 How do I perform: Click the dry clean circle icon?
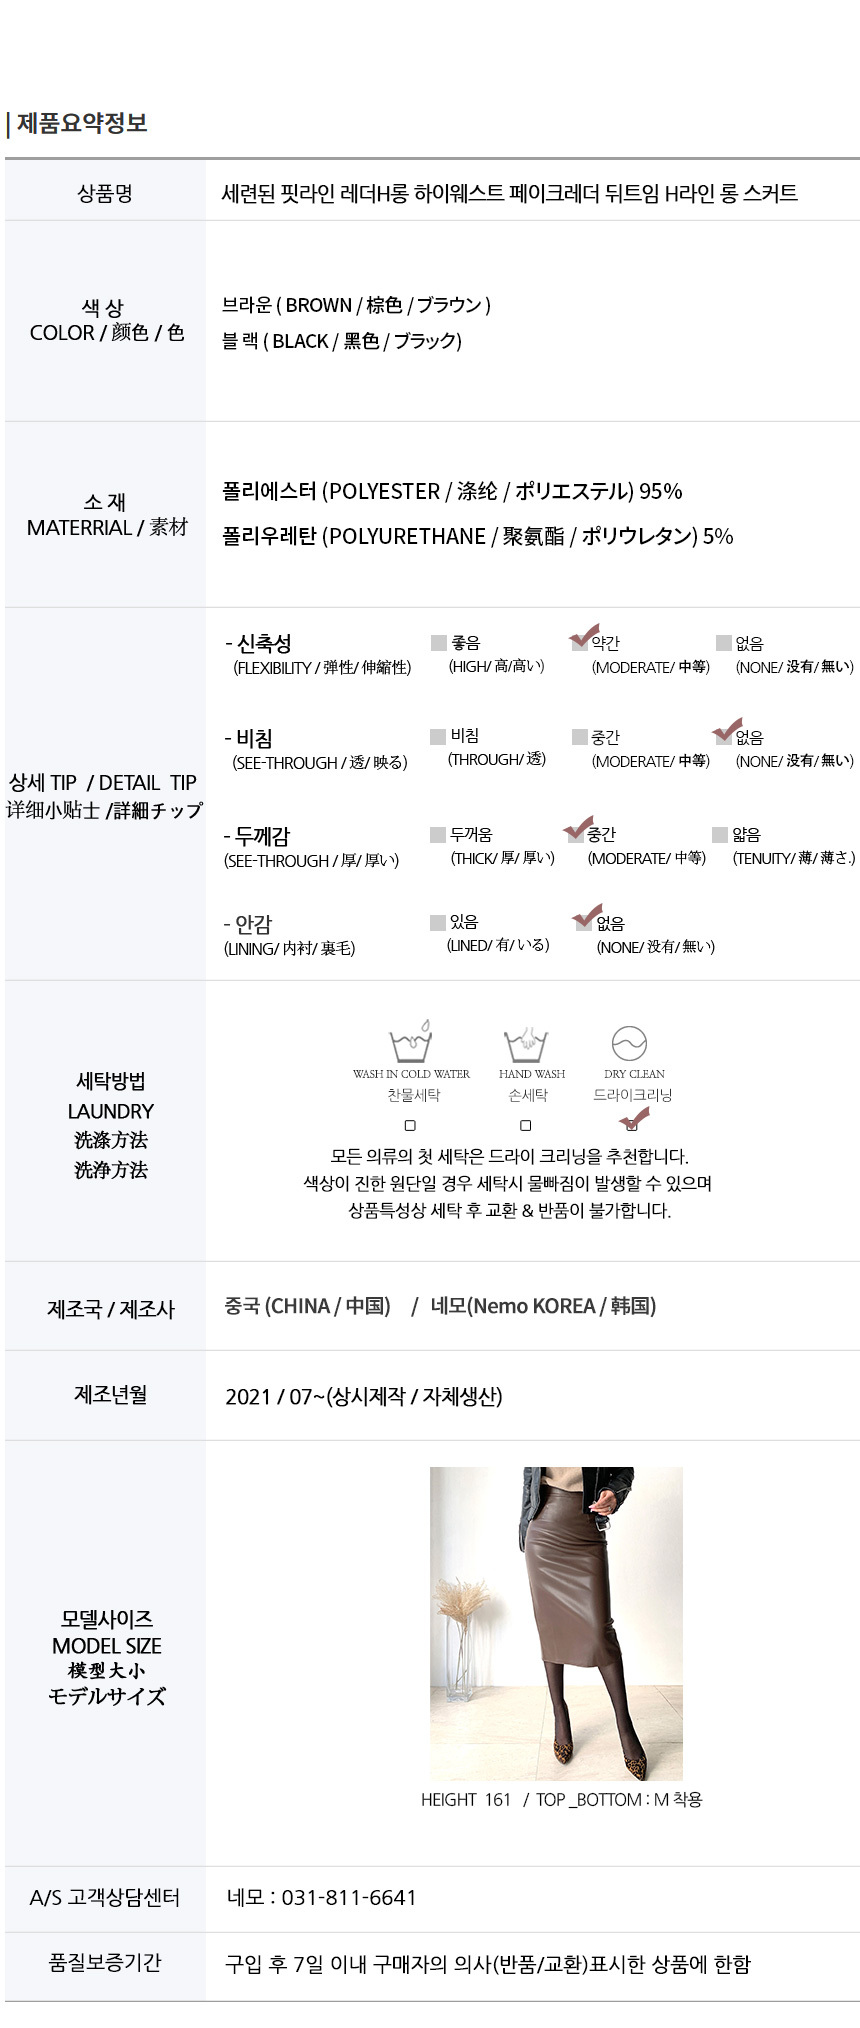pyautogui.click(x=629, y=1043)
